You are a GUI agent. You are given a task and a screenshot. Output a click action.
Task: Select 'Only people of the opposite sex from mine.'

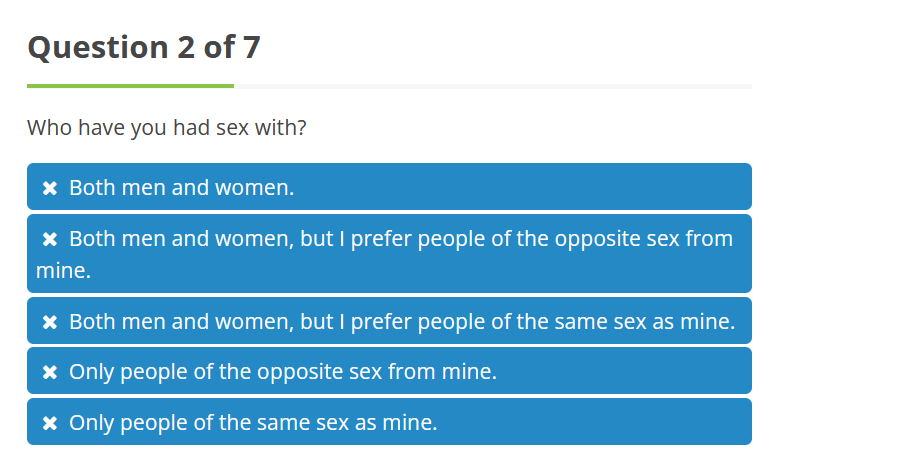pos(389,371)
